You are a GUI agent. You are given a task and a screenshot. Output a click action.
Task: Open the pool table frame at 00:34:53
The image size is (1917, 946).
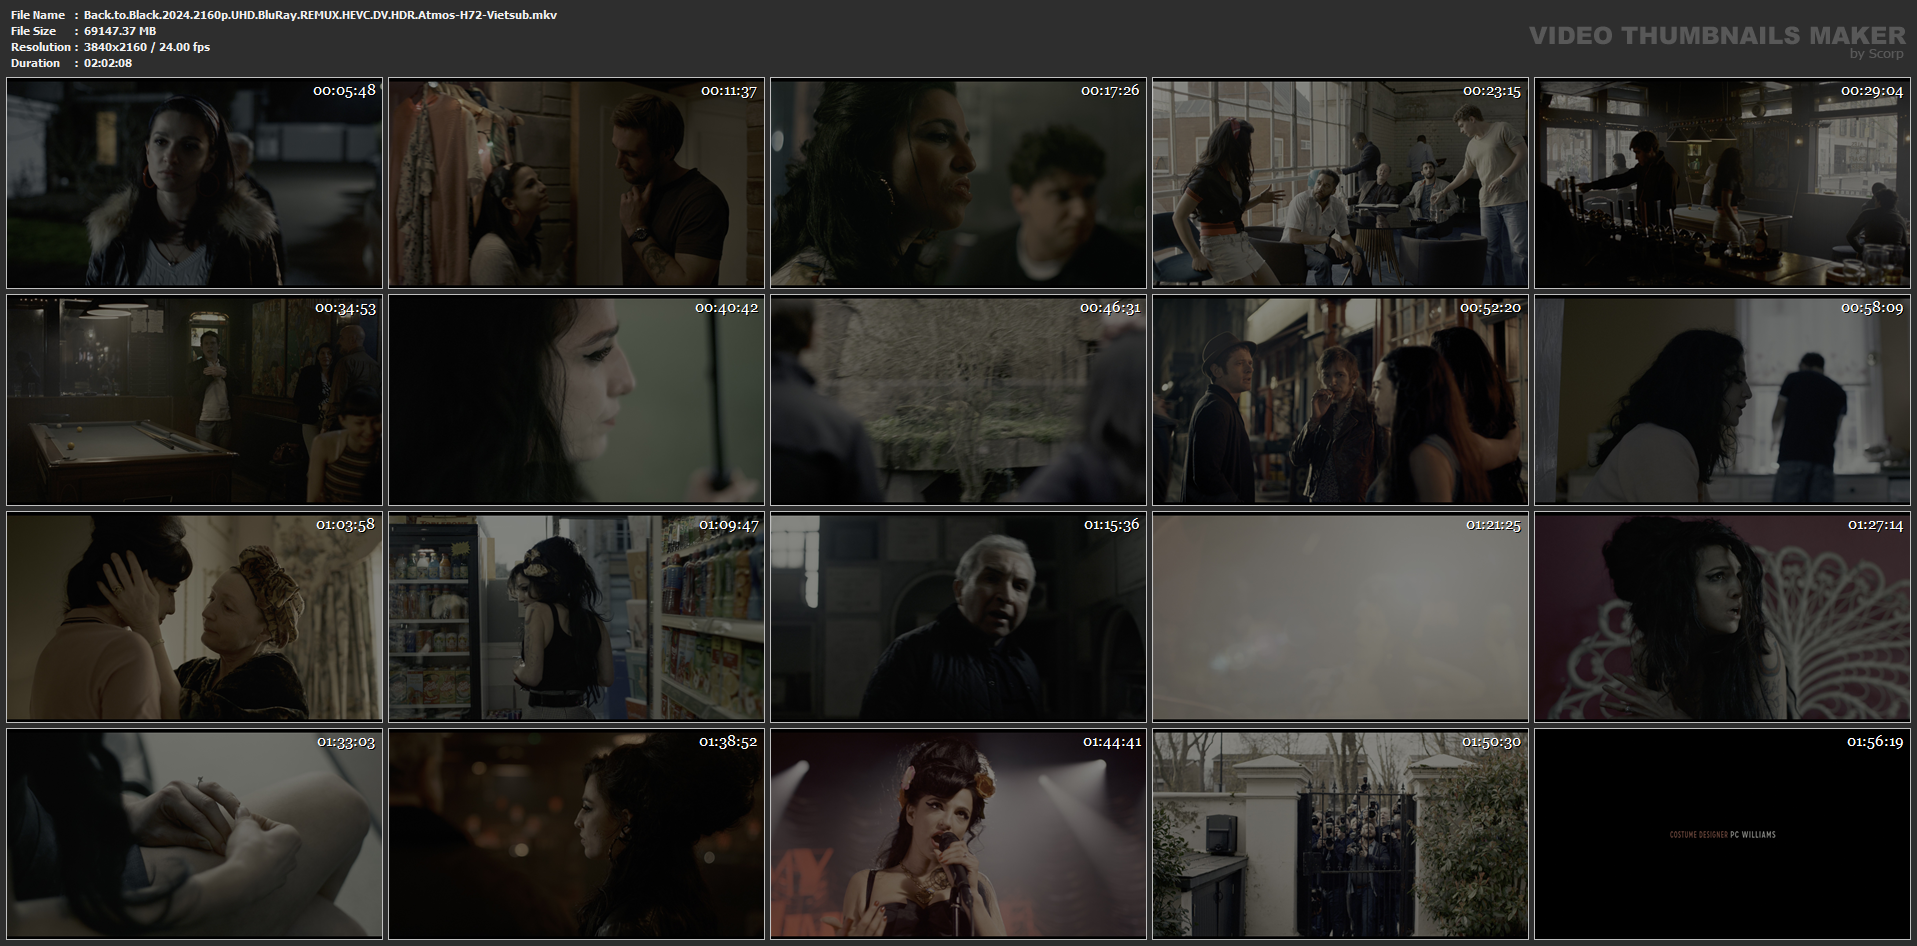[194, 400]
